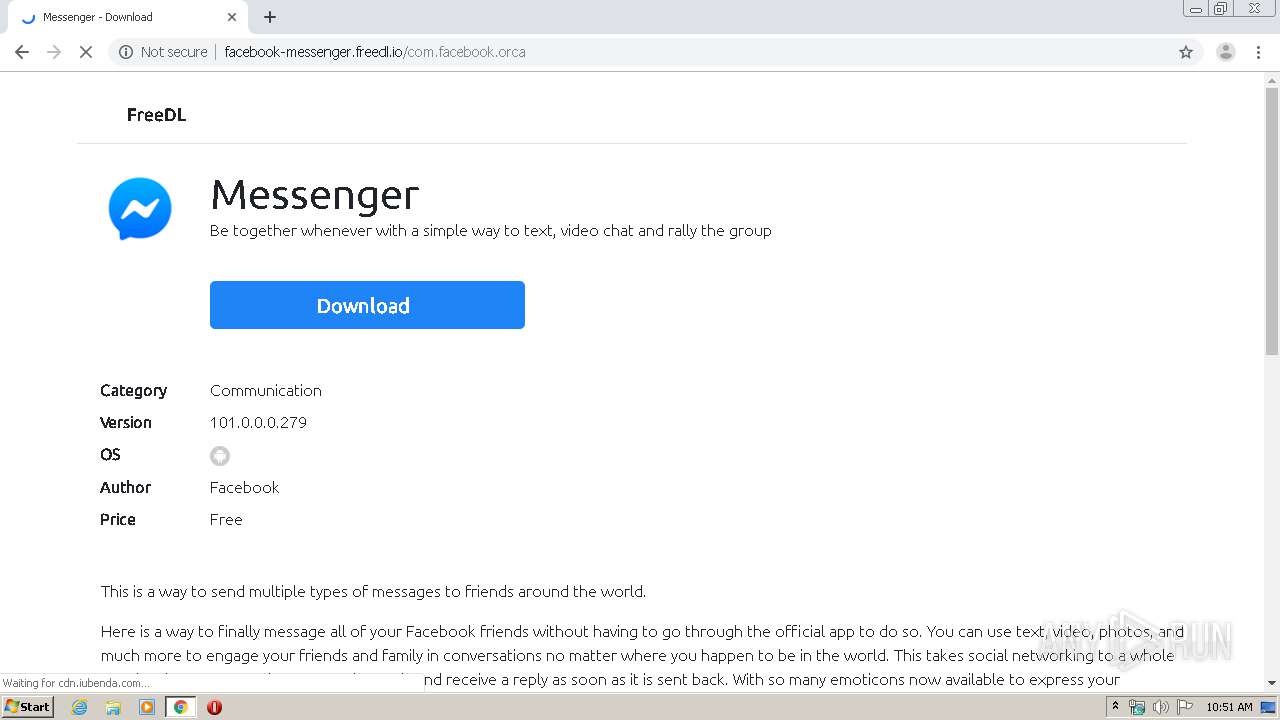Open the Chrome three-dot menu

click(1259, 52)
